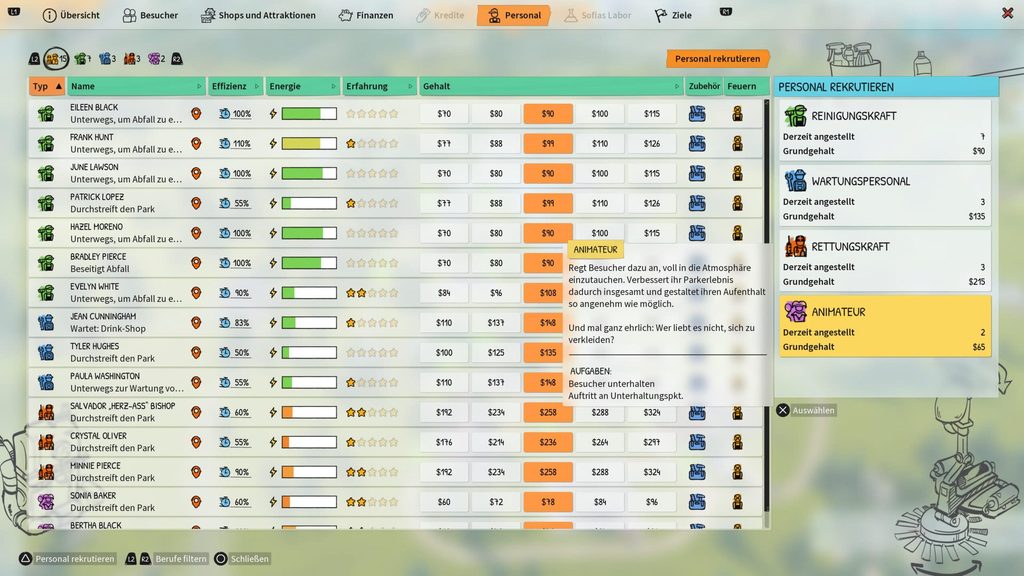Switch to Shops und Attraktionen tab
Viewport: 1024px width, 576px height.
click(258, 15)
